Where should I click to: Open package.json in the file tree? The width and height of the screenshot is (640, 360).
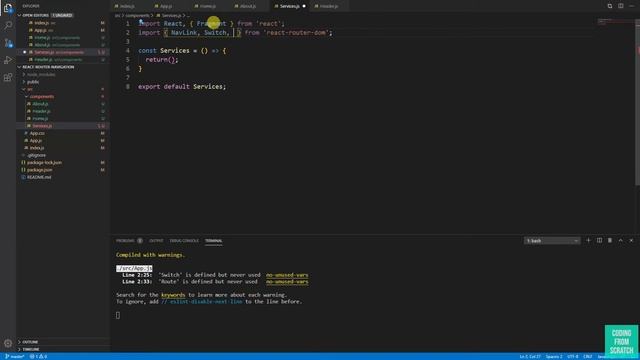click(63, 170)
